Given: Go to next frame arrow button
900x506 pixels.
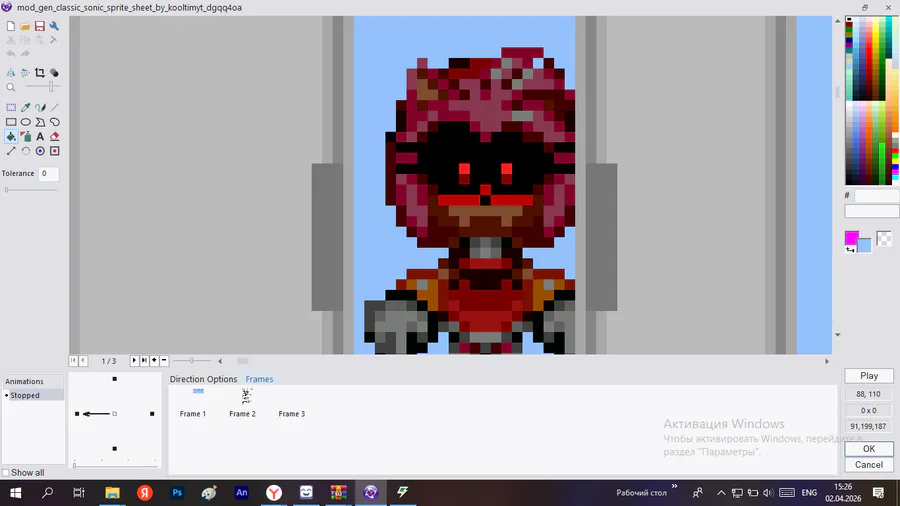Looking at the screenshot, I should (134, 360).
